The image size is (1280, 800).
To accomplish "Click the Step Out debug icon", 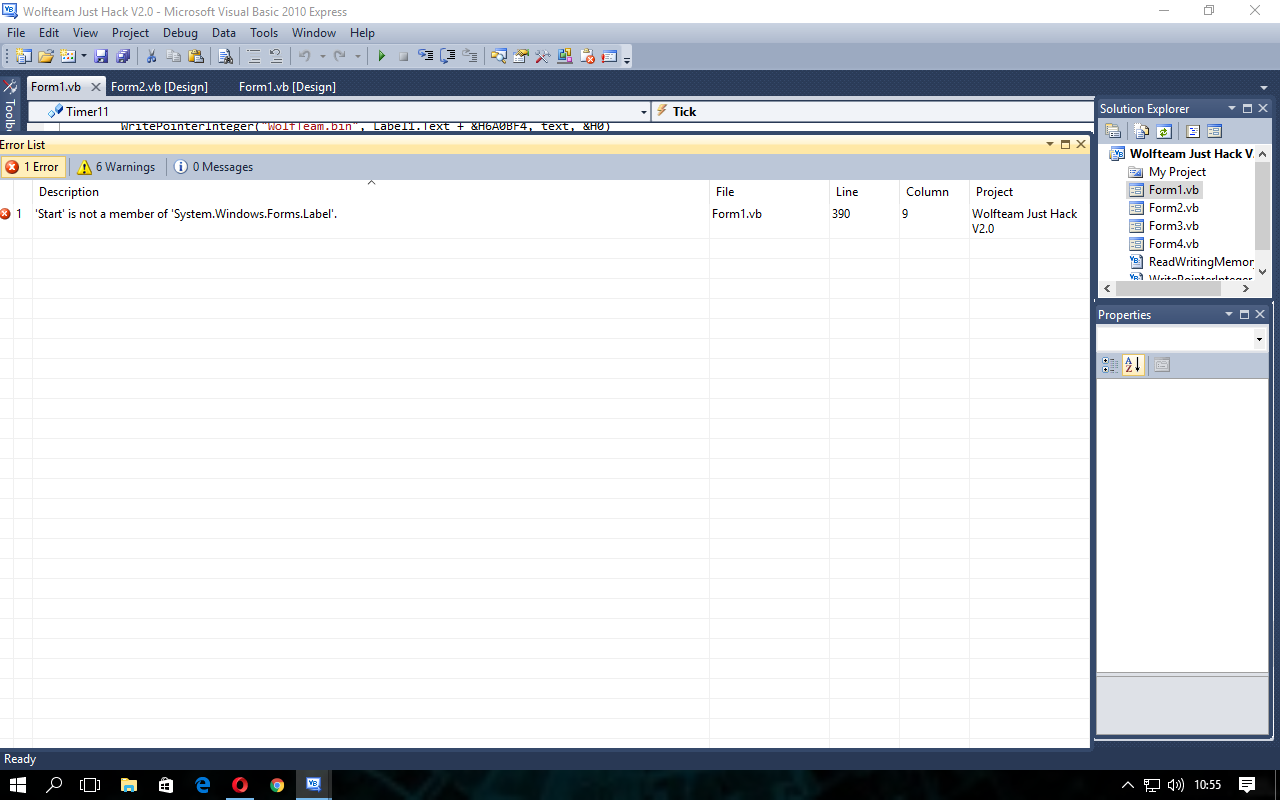I will [470, 56].
